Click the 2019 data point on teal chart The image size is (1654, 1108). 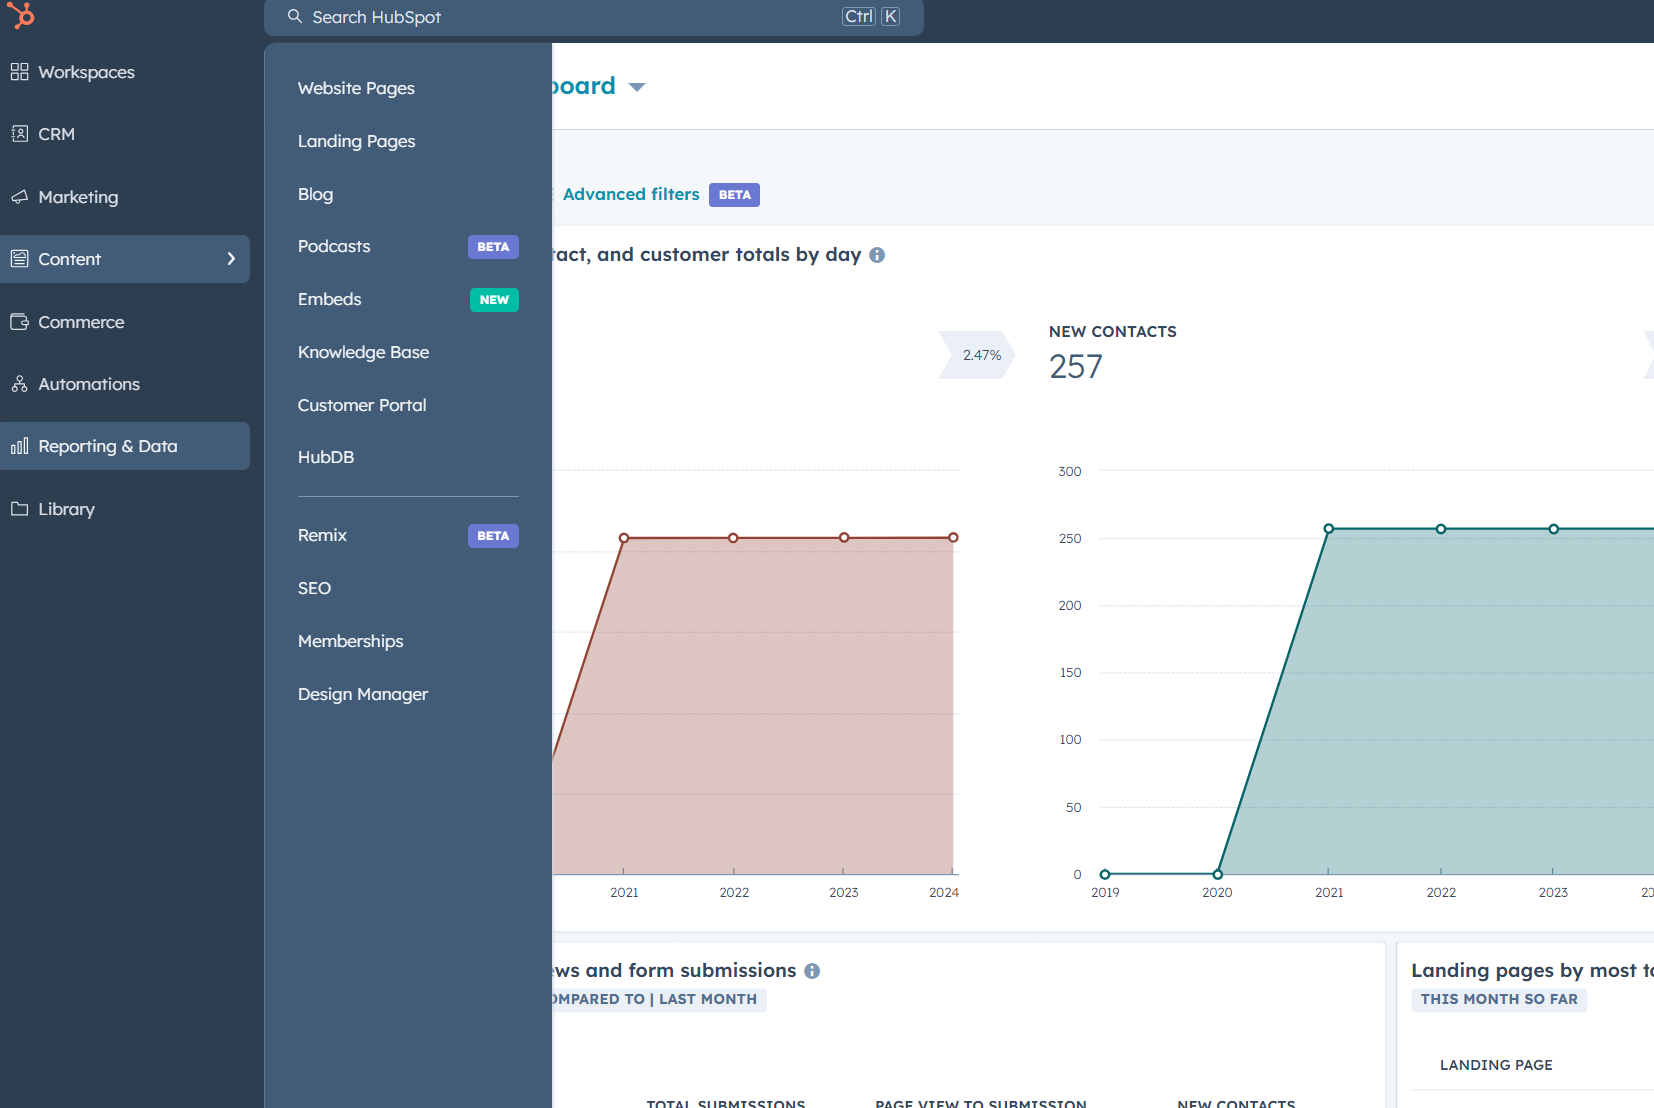click(1105, 874)
